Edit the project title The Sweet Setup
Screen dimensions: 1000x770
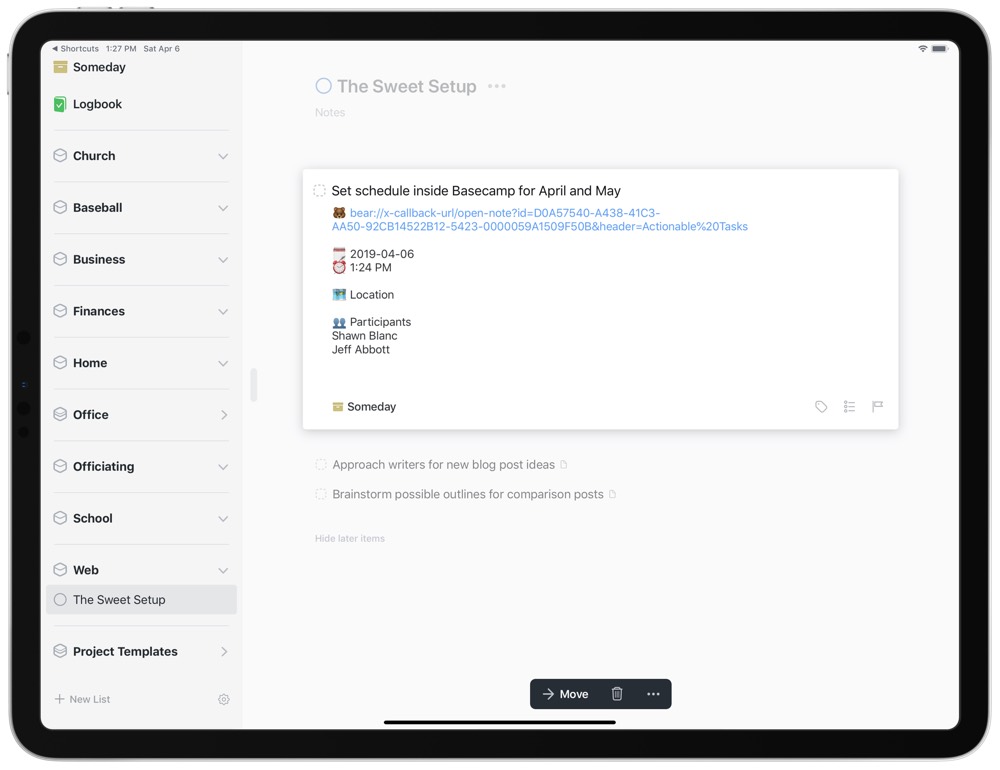click(406, 86)
